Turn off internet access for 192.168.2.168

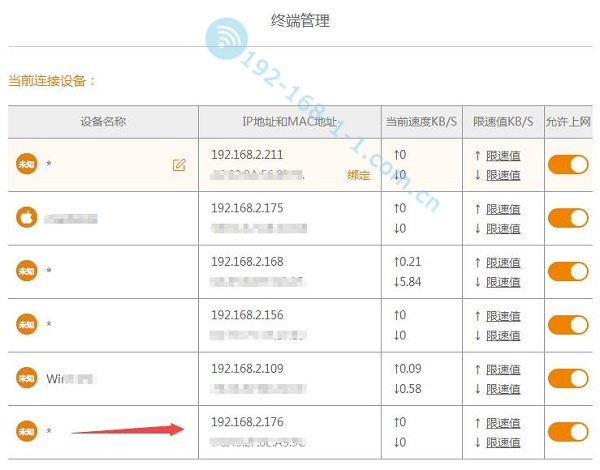coord(568,272)
